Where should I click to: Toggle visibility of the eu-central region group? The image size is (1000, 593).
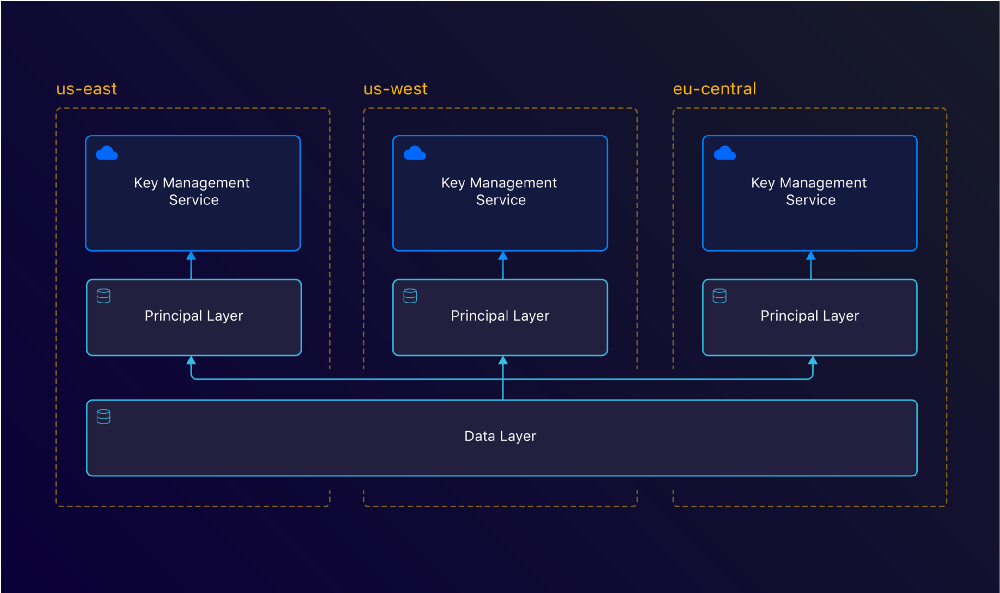tap(714, 88)
